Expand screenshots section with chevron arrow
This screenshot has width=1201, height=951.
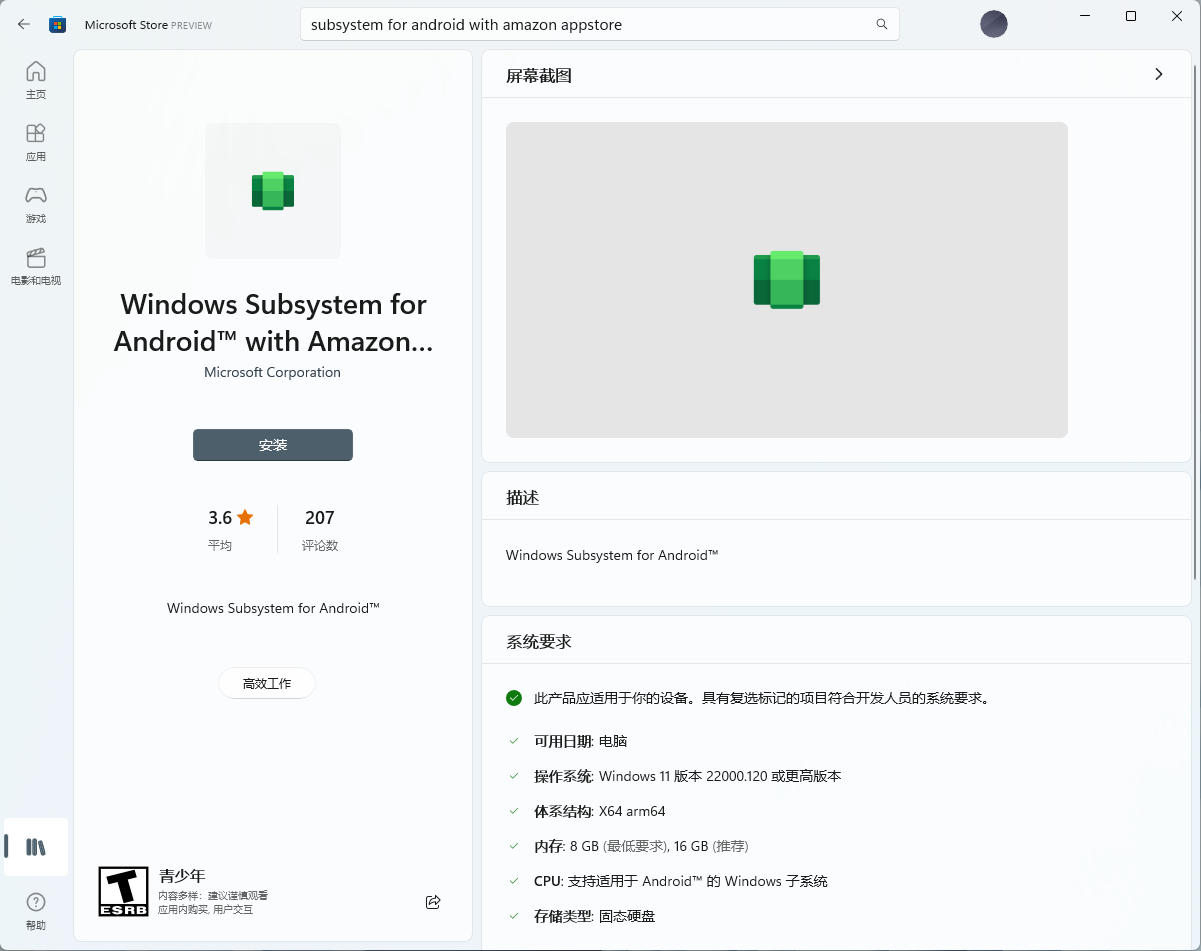(x=1159, y=74)
